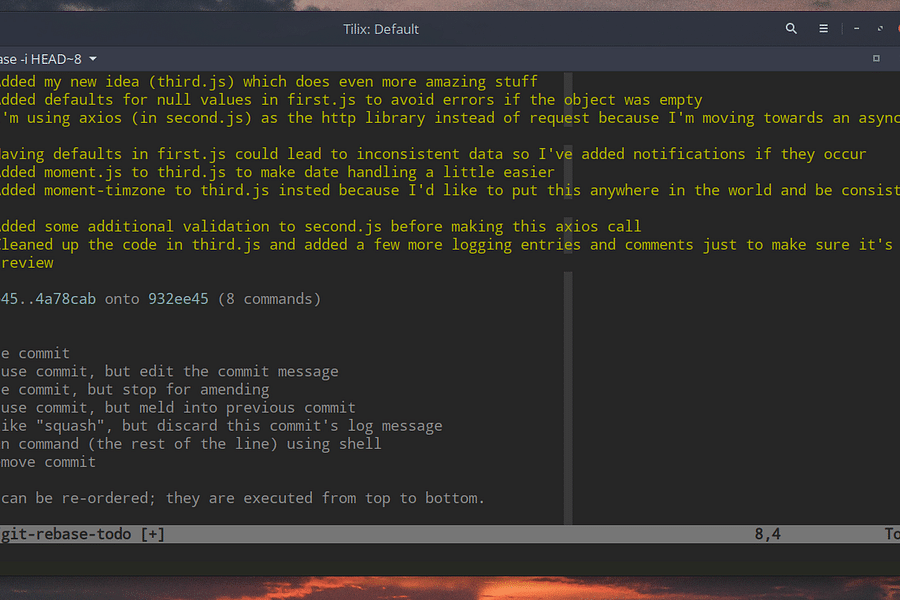The height and width of the screenshot is (600, 900).
Task: Click the window minimize icon
Action: click(856, 28)
